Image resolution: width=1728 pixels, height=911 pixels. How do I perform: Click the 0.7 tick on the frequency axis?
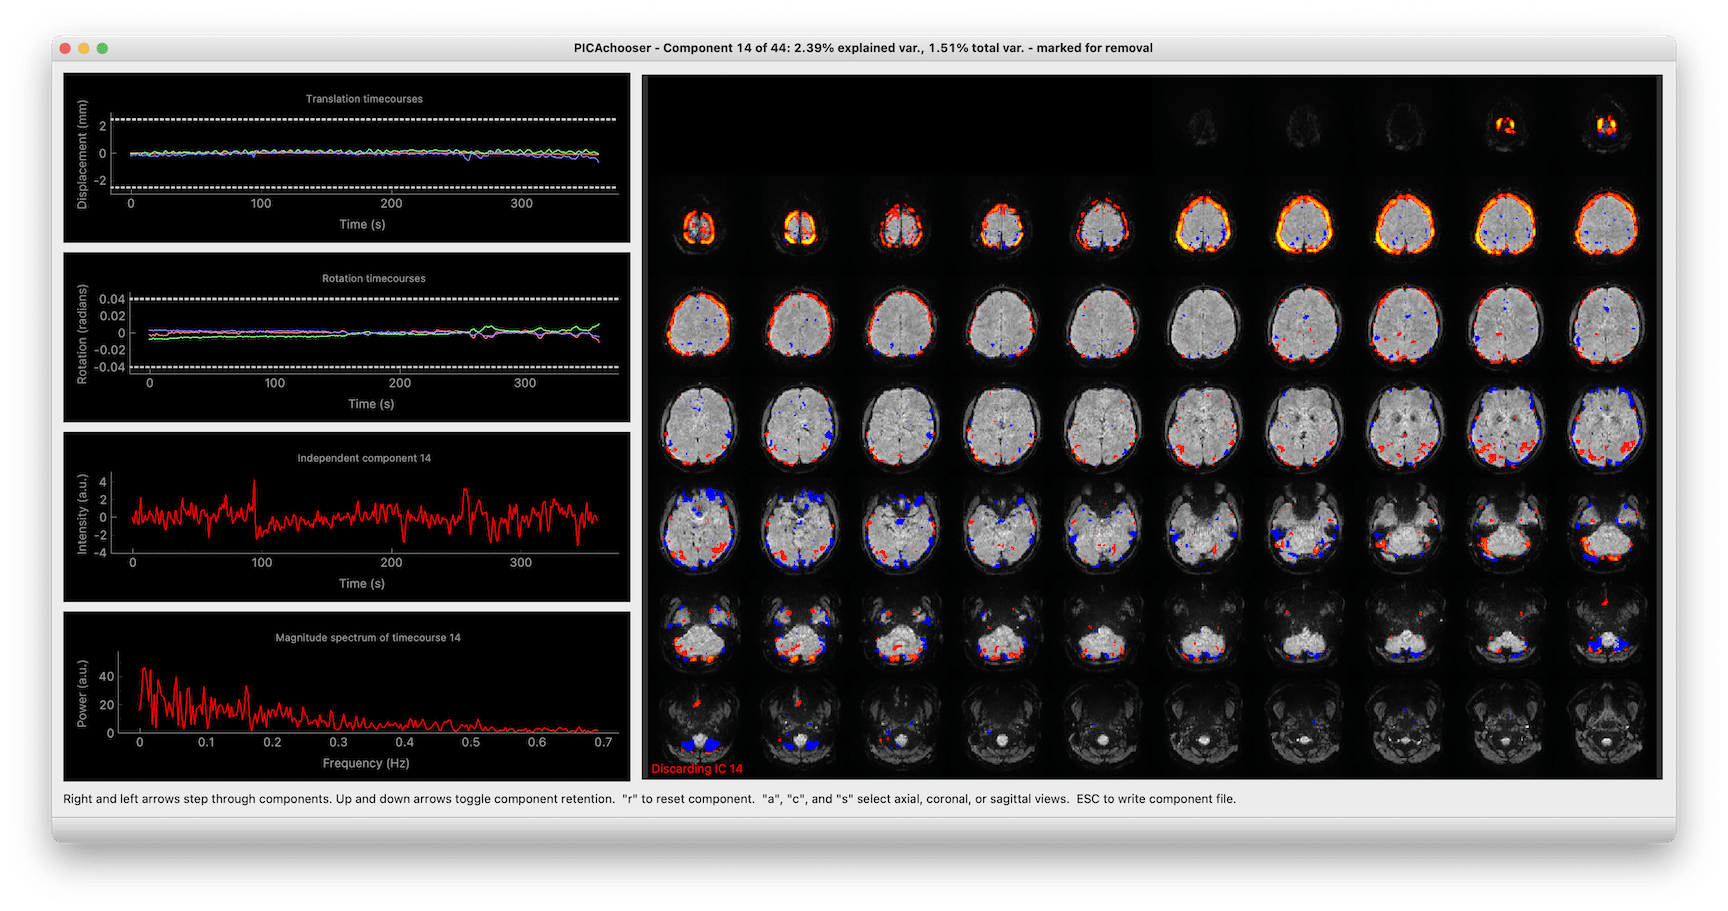(x=603, y=742)
